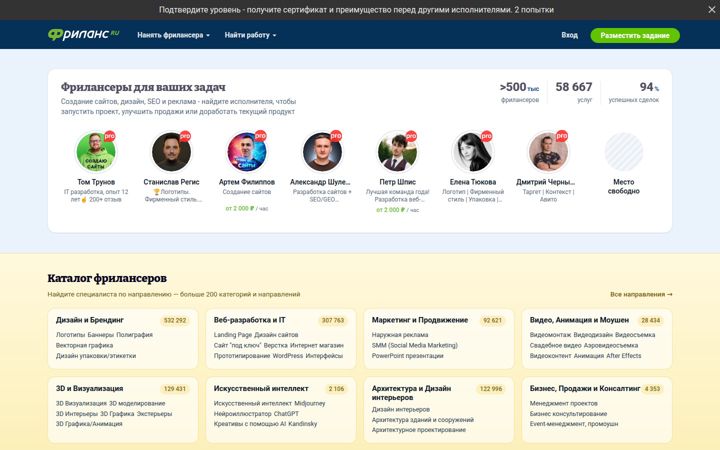Click the Баннеры subcategory link

point(101,335)
